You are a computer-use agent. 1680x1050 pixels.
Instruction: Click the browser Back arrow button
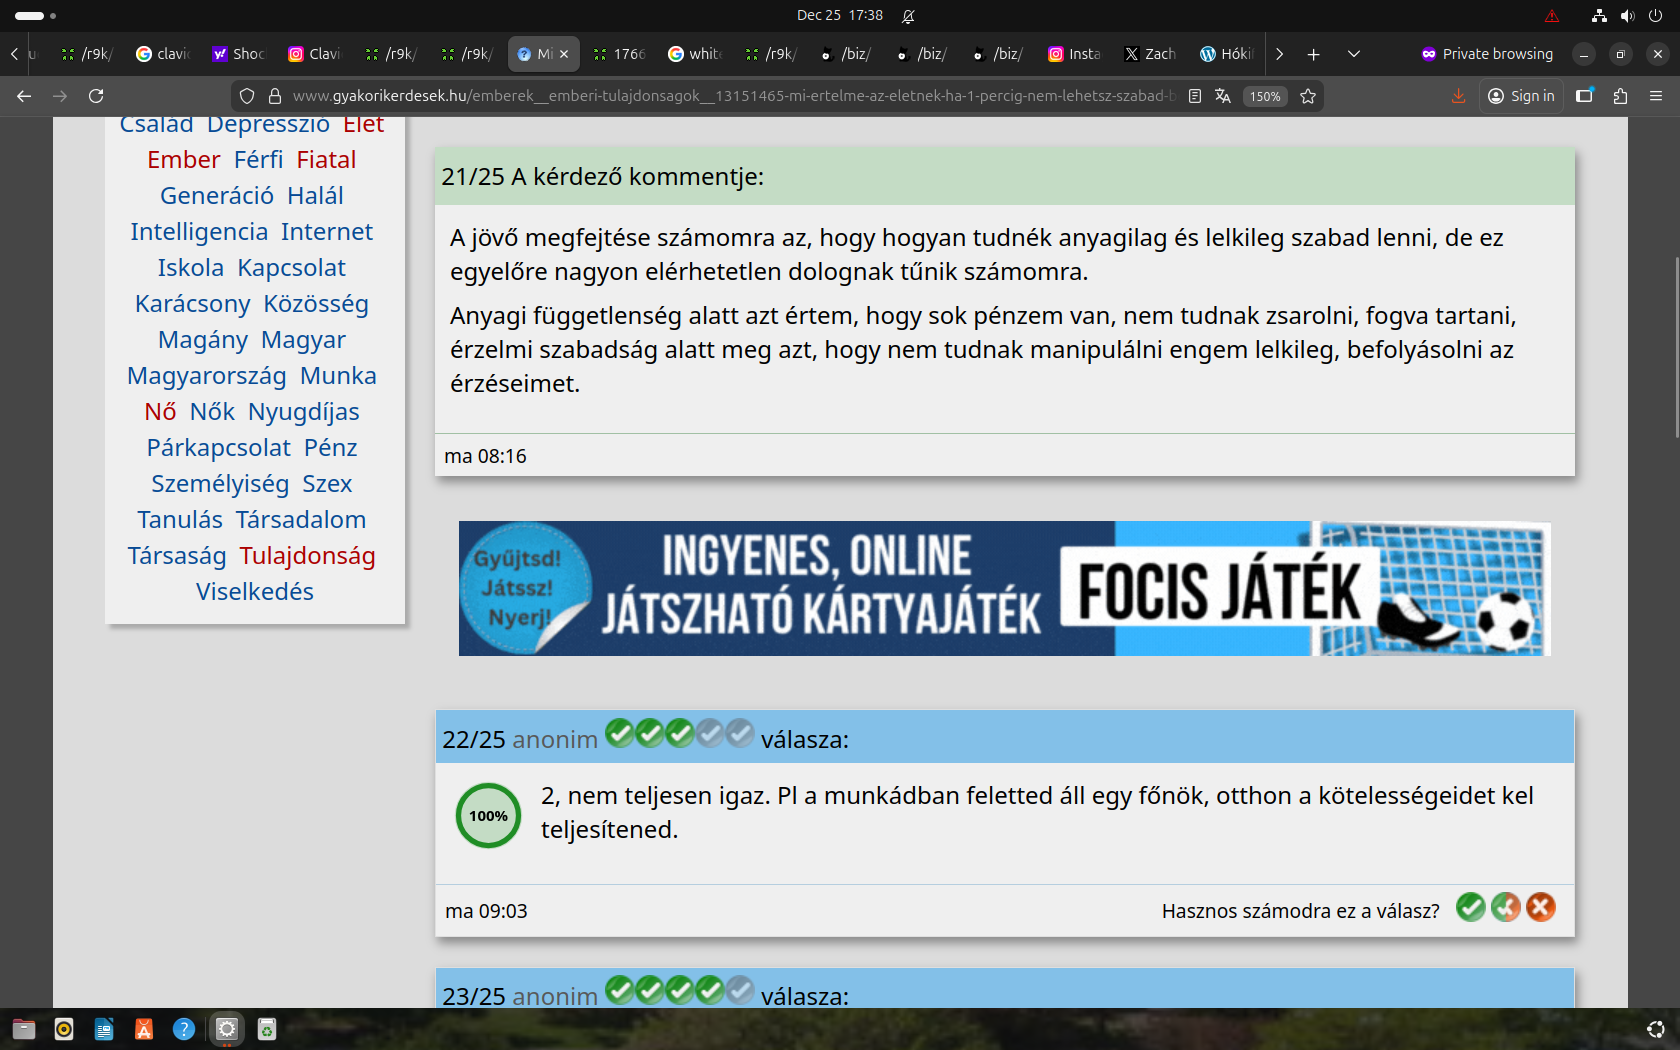[24, 96]
